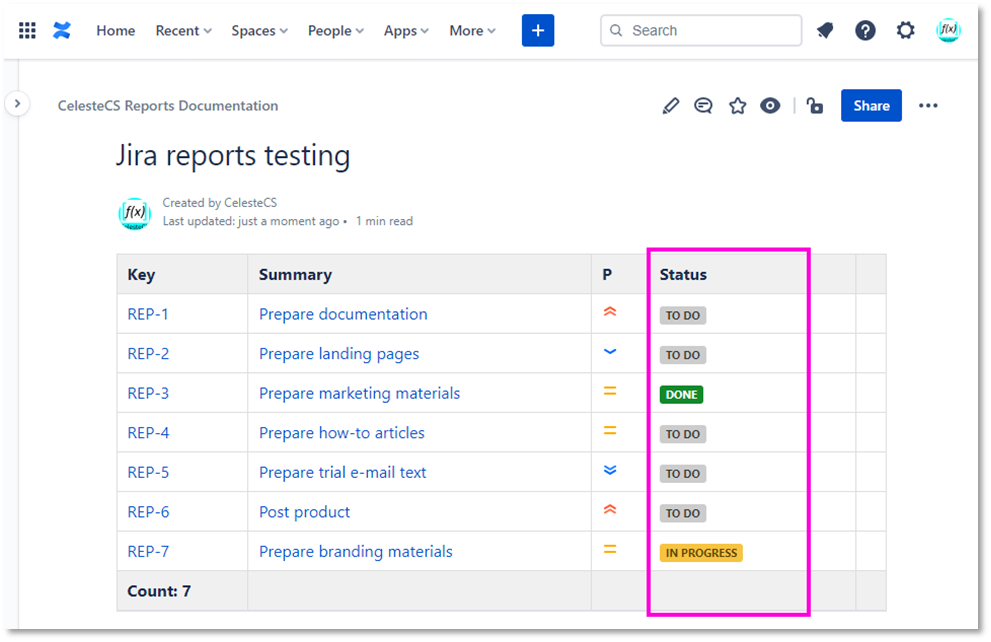Click the Share button

(x=871, y=106)
